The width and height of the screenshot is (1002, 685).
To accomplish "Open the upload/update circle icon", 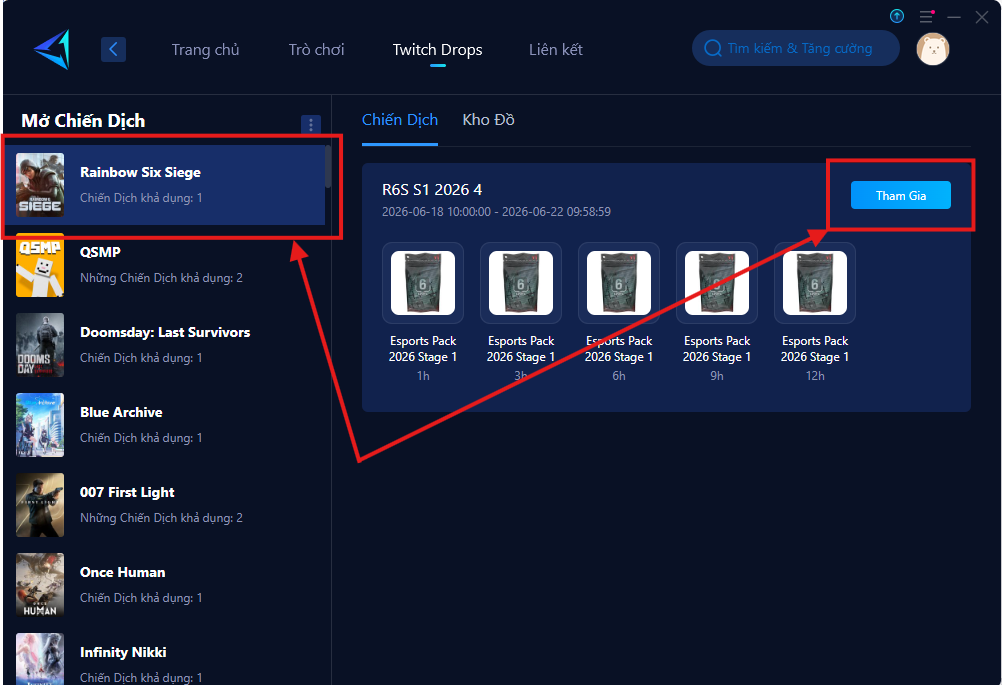I will click(x=897, y=17).
